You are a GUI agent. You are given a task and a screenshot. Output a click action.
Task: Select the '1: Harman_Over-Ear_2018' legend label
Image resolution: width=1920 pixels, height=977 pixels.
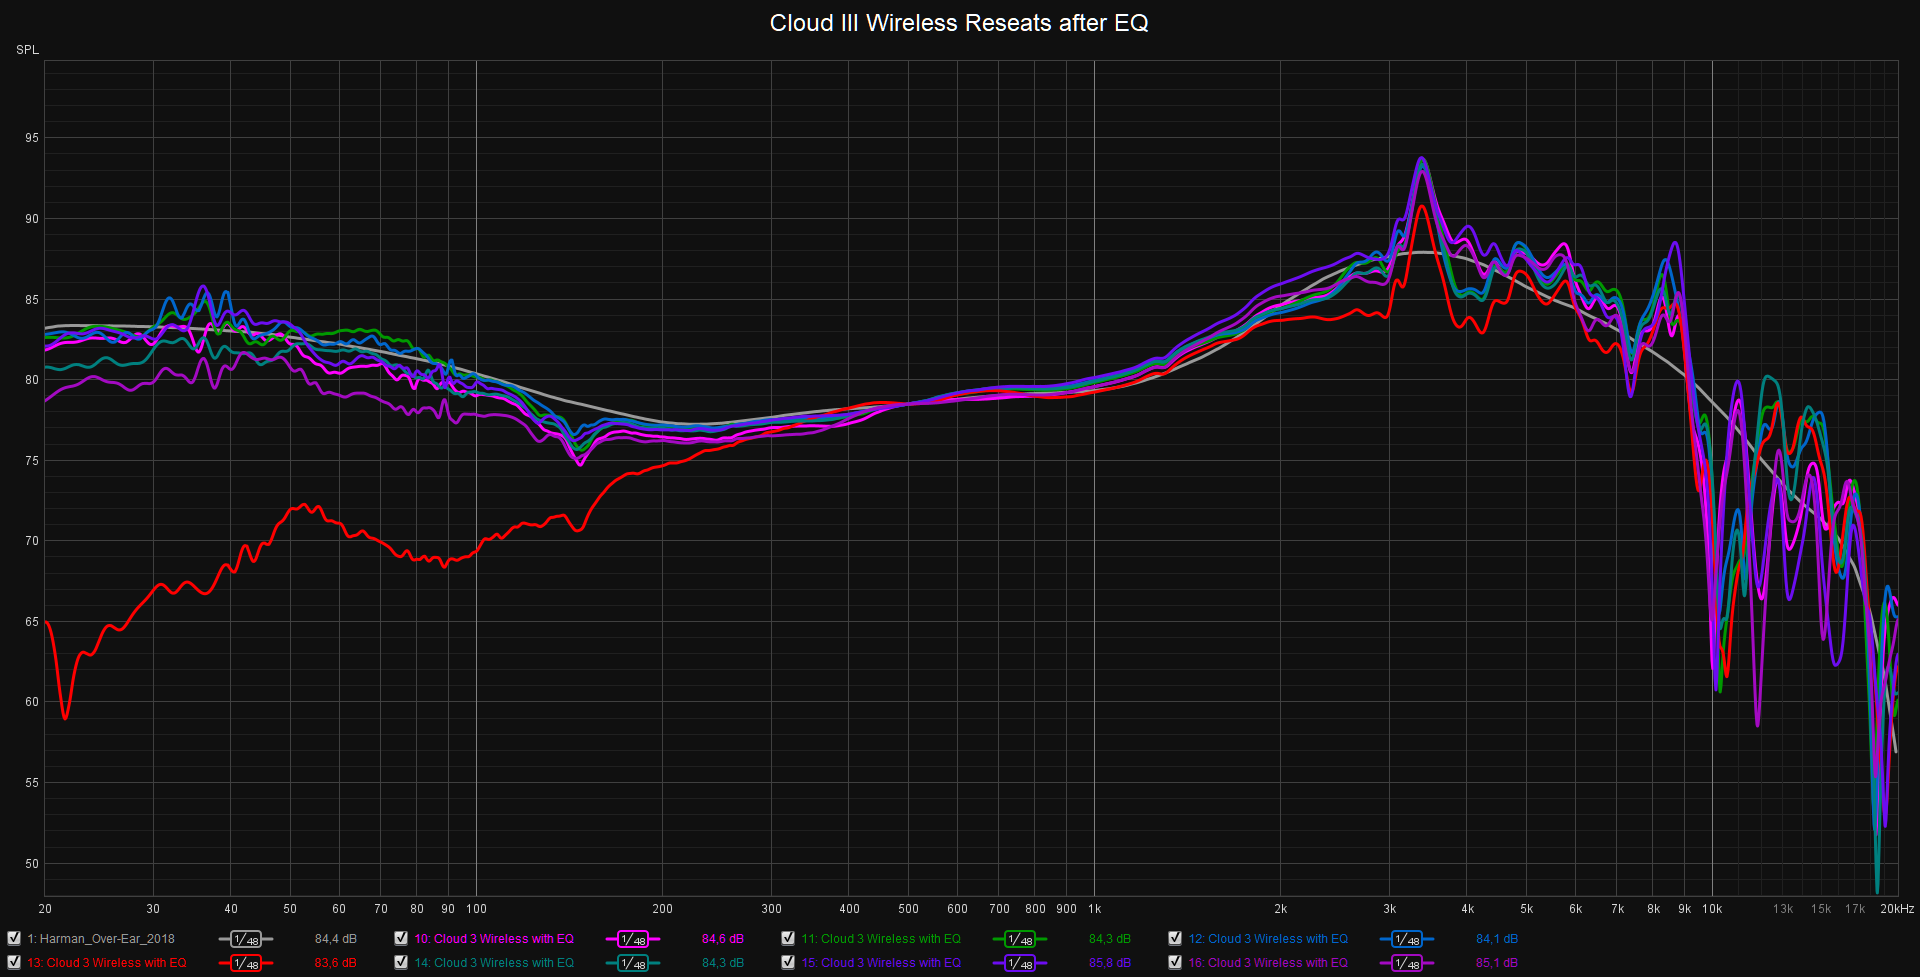[x=101, y=939]
